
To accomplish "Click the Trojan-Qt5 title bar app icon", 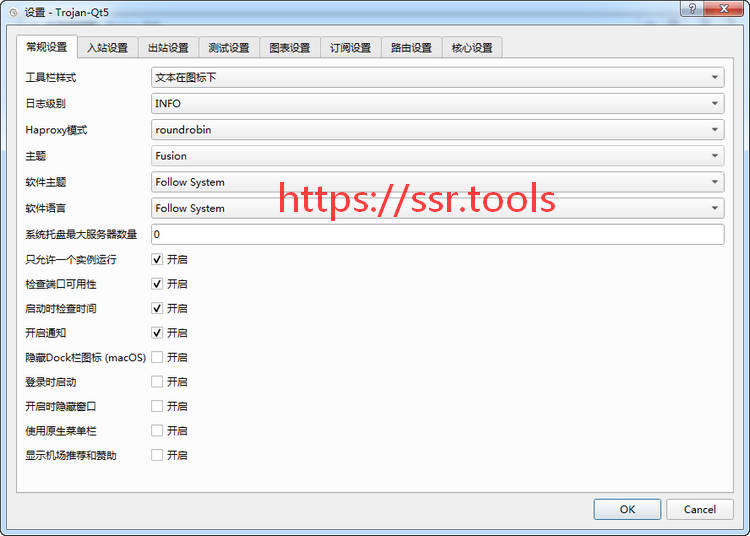I will [x=12, y=11].
